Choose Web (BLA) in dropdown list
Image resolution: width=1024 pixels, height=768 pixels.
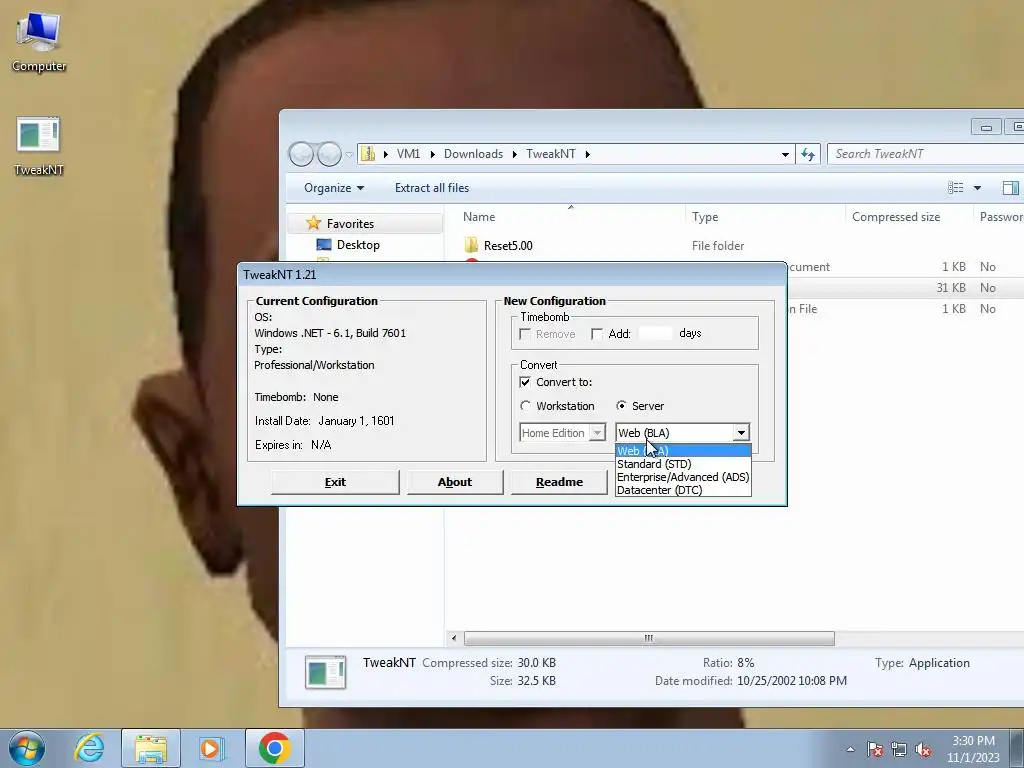683,451
